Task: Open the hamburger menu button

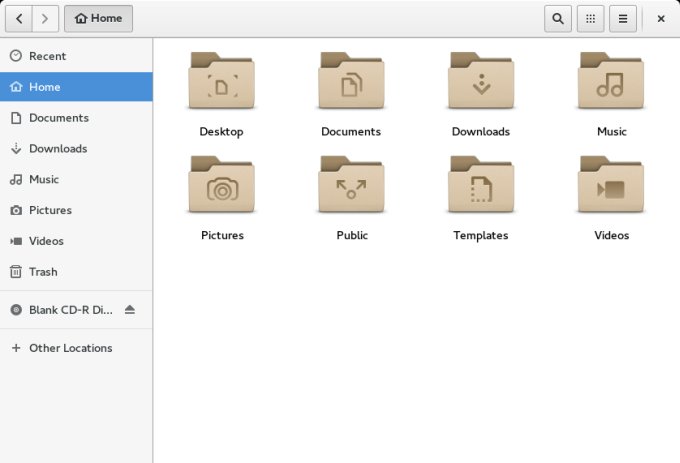Action: [623, 18]
